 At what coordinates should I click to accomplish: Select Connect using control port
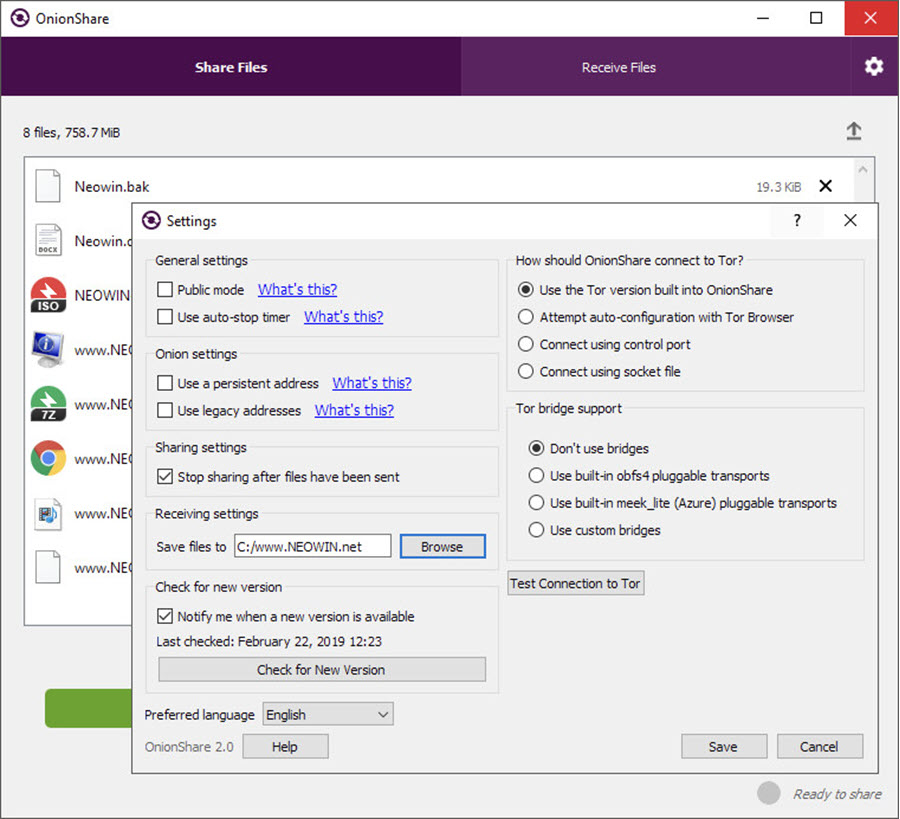pos(525,344)
